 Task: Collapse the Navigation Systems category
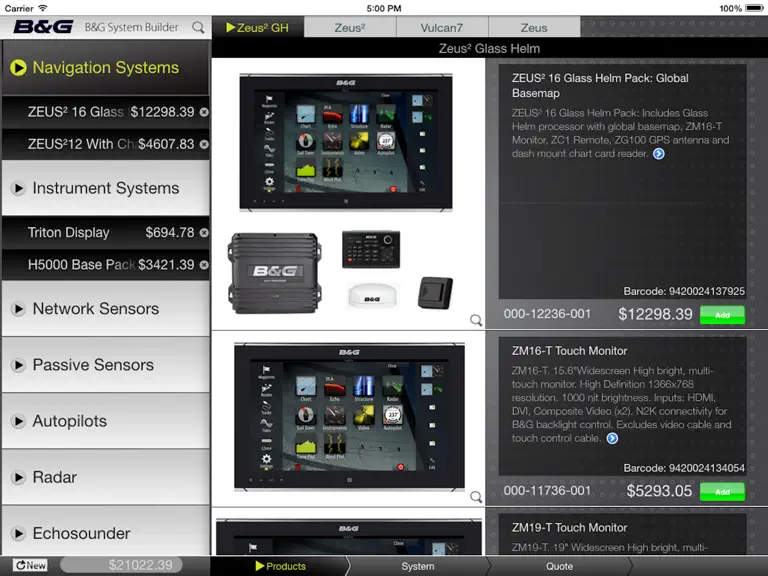[106, 68]
